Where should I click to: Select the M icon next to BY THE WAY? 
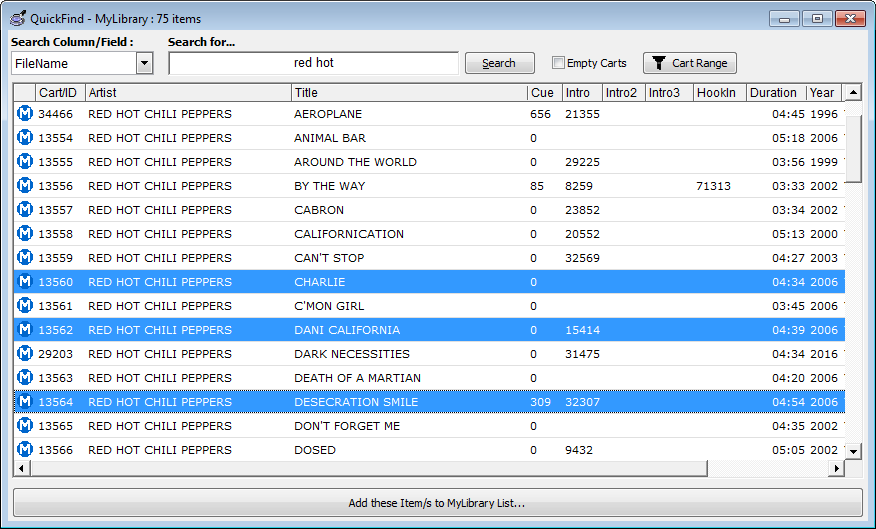coord(25,186)
